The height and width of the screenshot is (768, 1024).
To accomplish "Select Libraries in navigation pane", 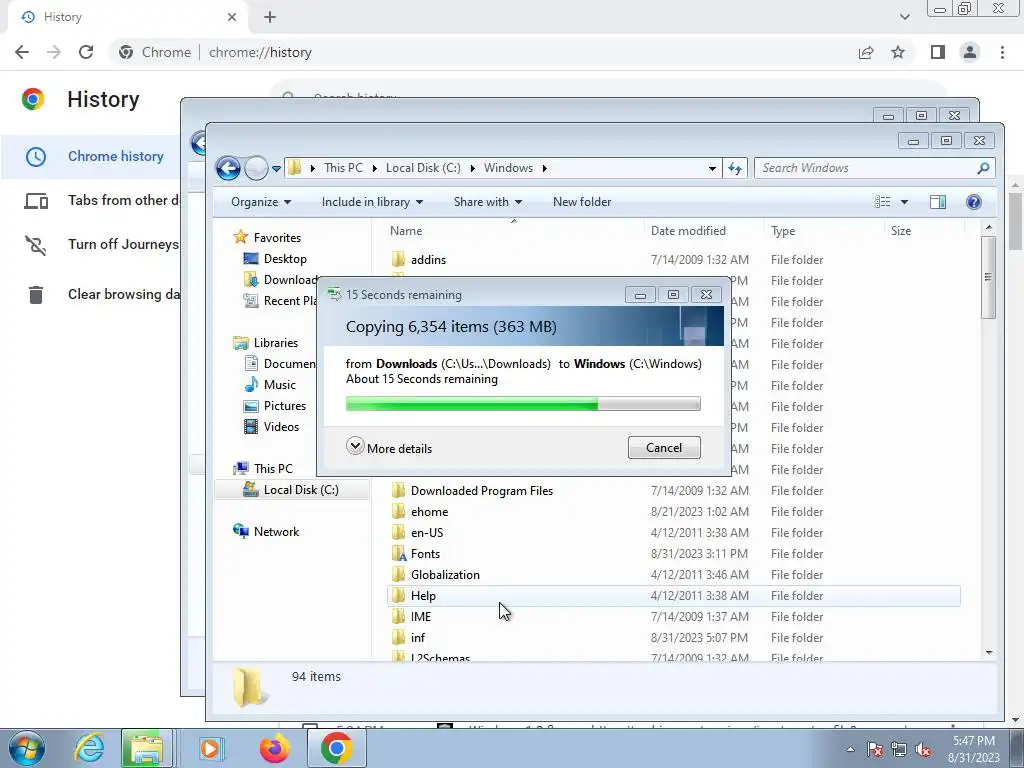I will pos(275,343).
